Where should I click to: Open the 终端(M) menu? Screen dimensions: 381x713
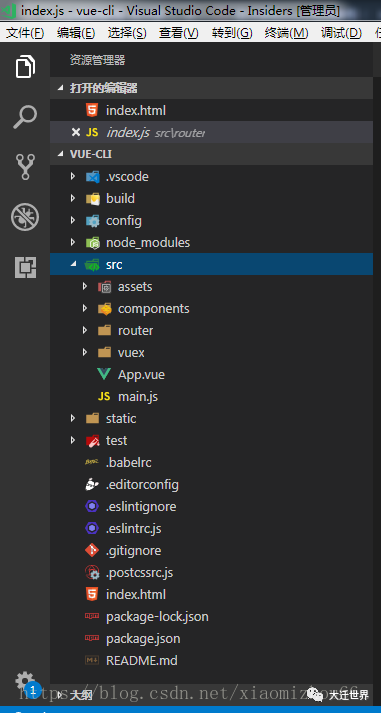286,33
